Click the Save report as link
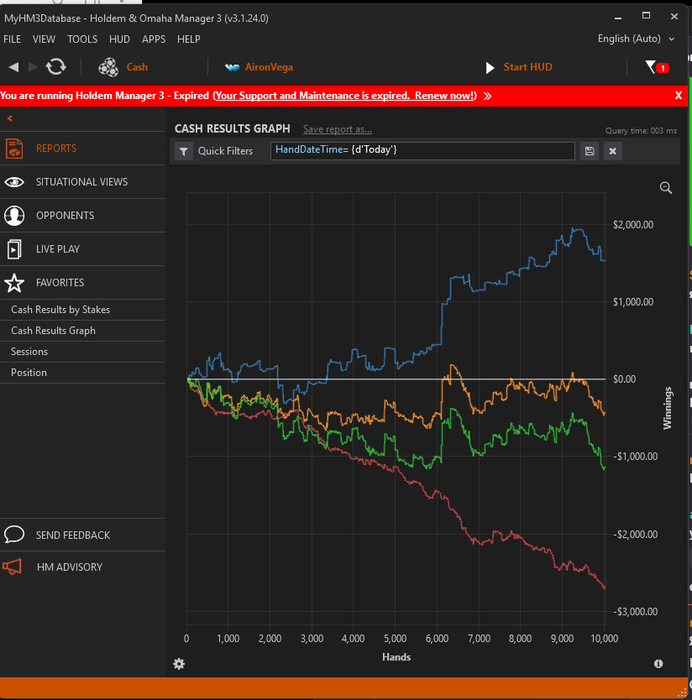Screen dimensions: 692x700 (x=337, y=129)
